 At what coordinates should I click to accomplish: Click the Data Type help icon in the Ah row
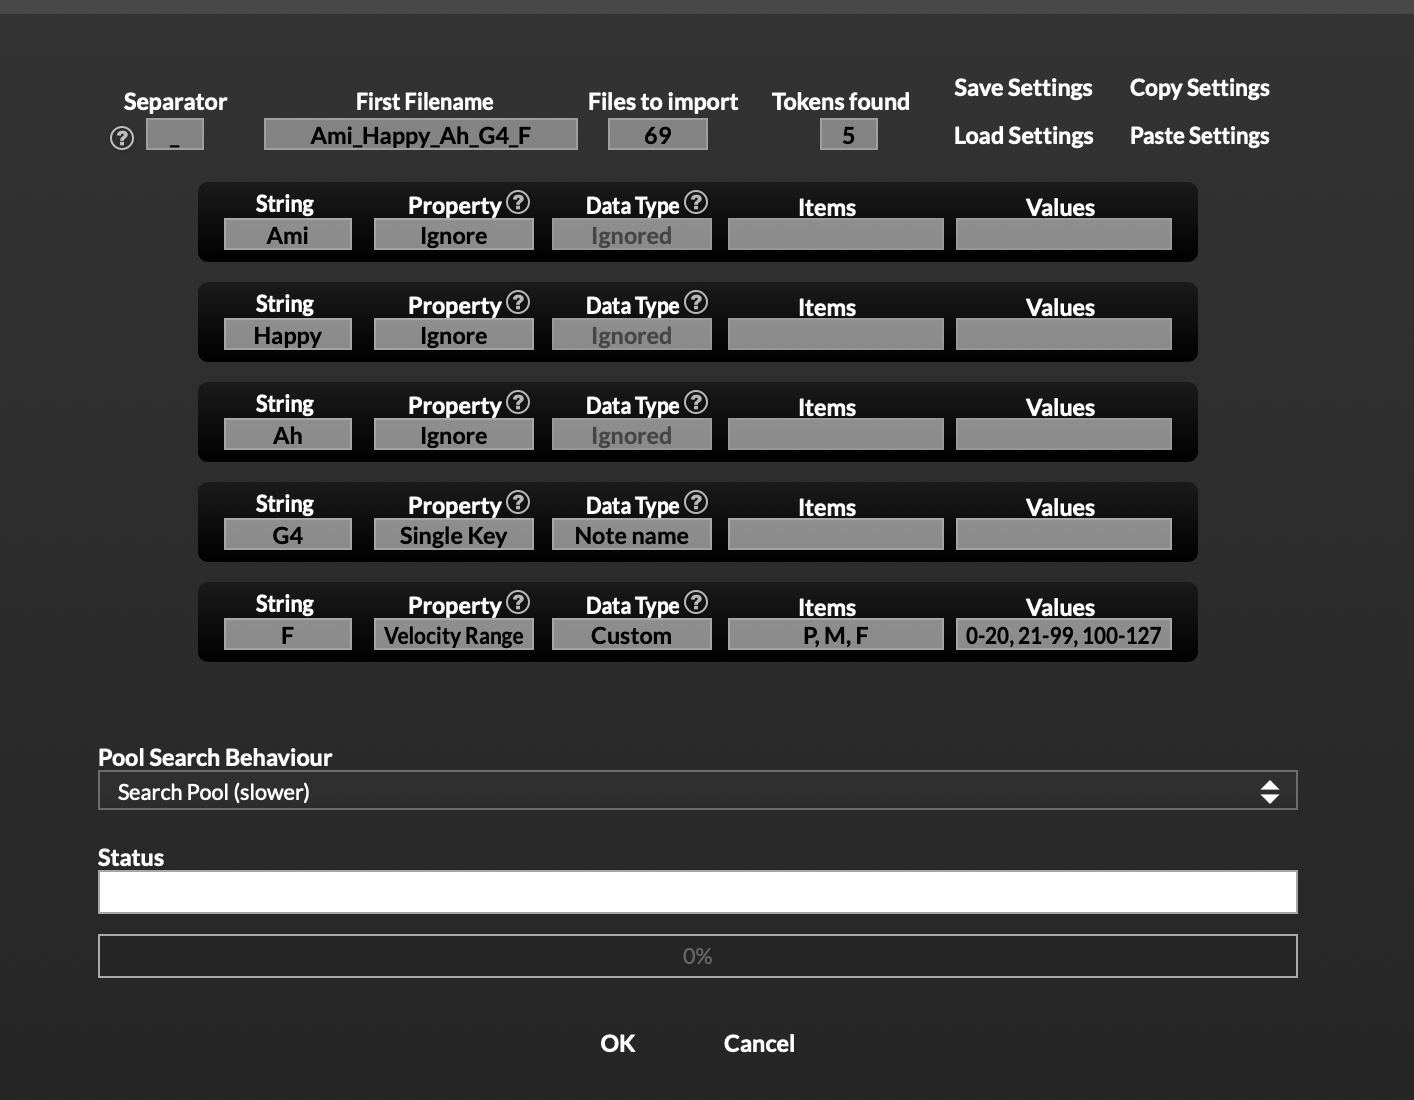pos(697,402)
